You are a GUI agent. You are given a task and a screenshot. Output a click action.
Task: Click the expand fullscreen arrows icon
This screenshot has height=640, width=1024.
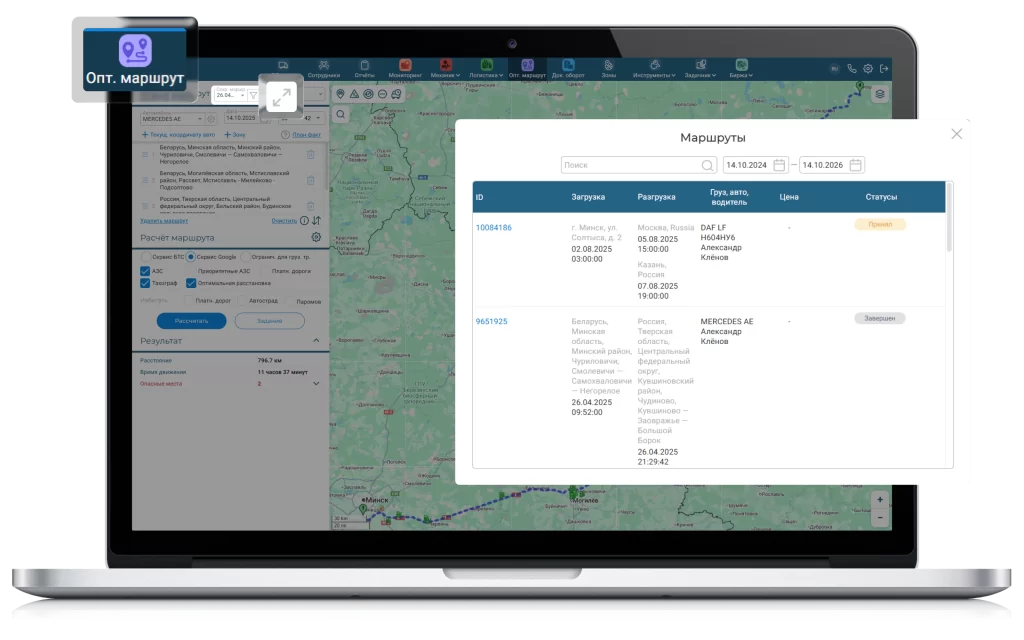[281, 97]
